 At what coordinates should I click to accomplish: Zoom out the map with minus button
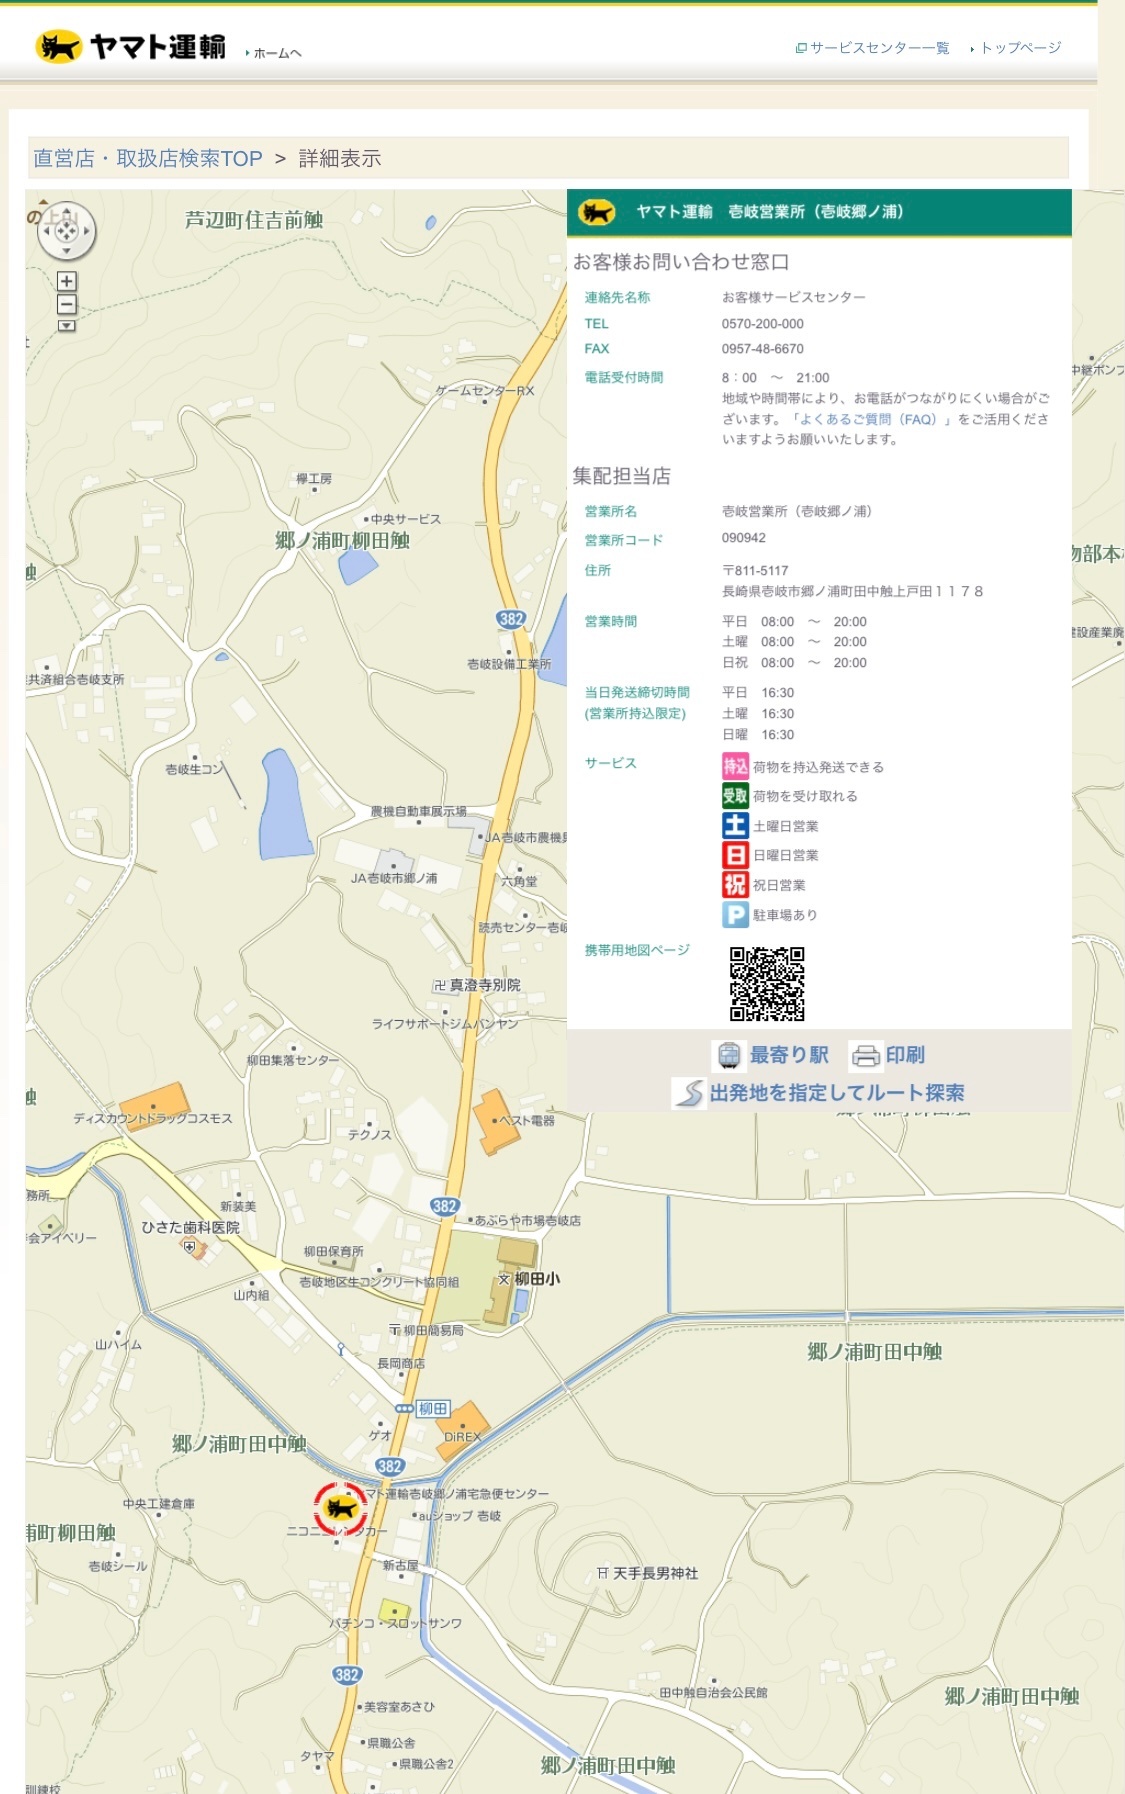tap(66, 305)
